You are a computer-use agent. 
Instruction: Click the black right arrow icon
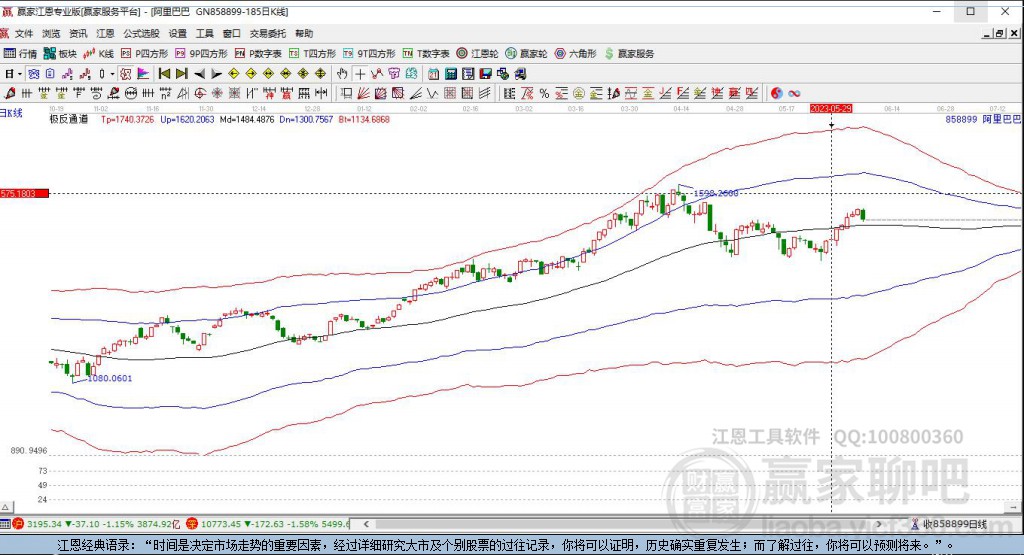coord(217,74)
